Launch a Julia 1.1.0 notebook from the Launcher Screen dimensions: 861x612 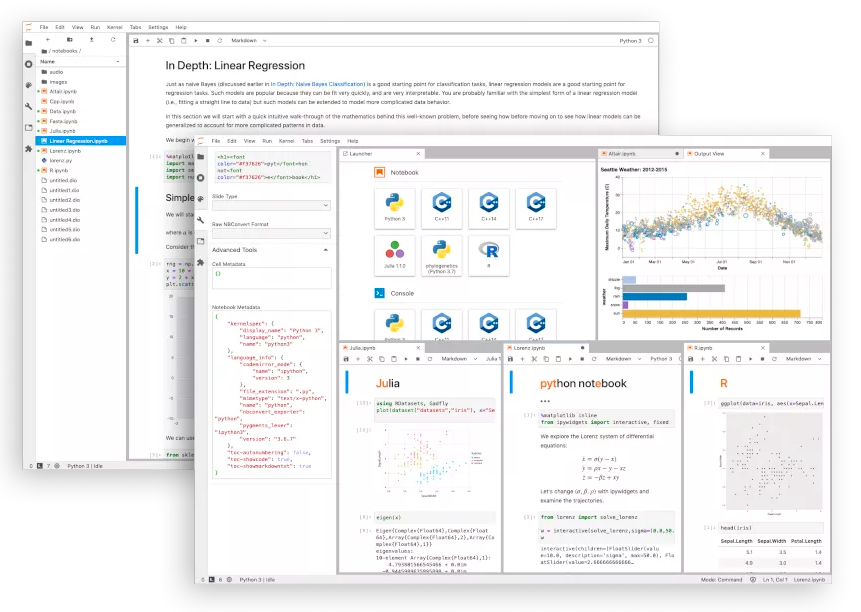(x=395, y=255)
